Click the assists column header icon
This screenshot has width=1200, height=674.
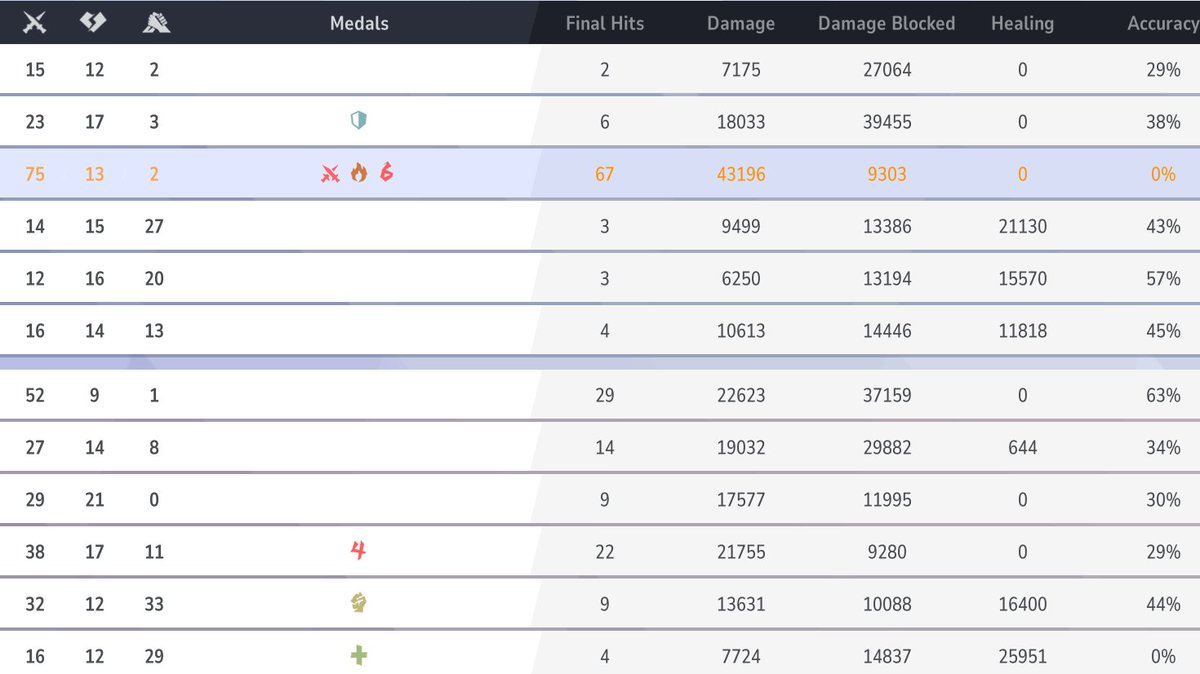[x=155, y=22]
